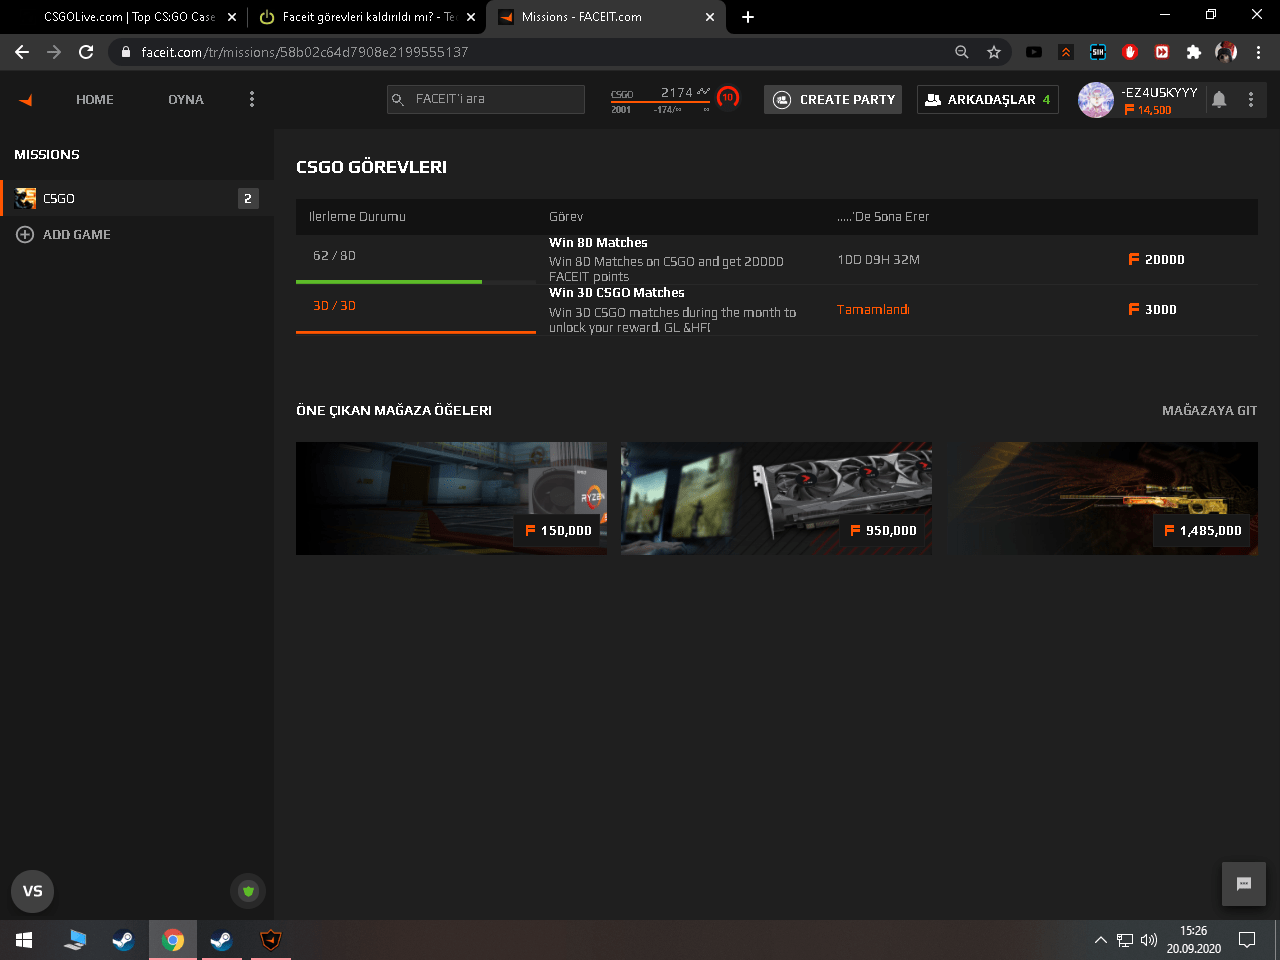Open the 150,000 point Ryzen store item
1280x960 pixels.
pos(451,498)
